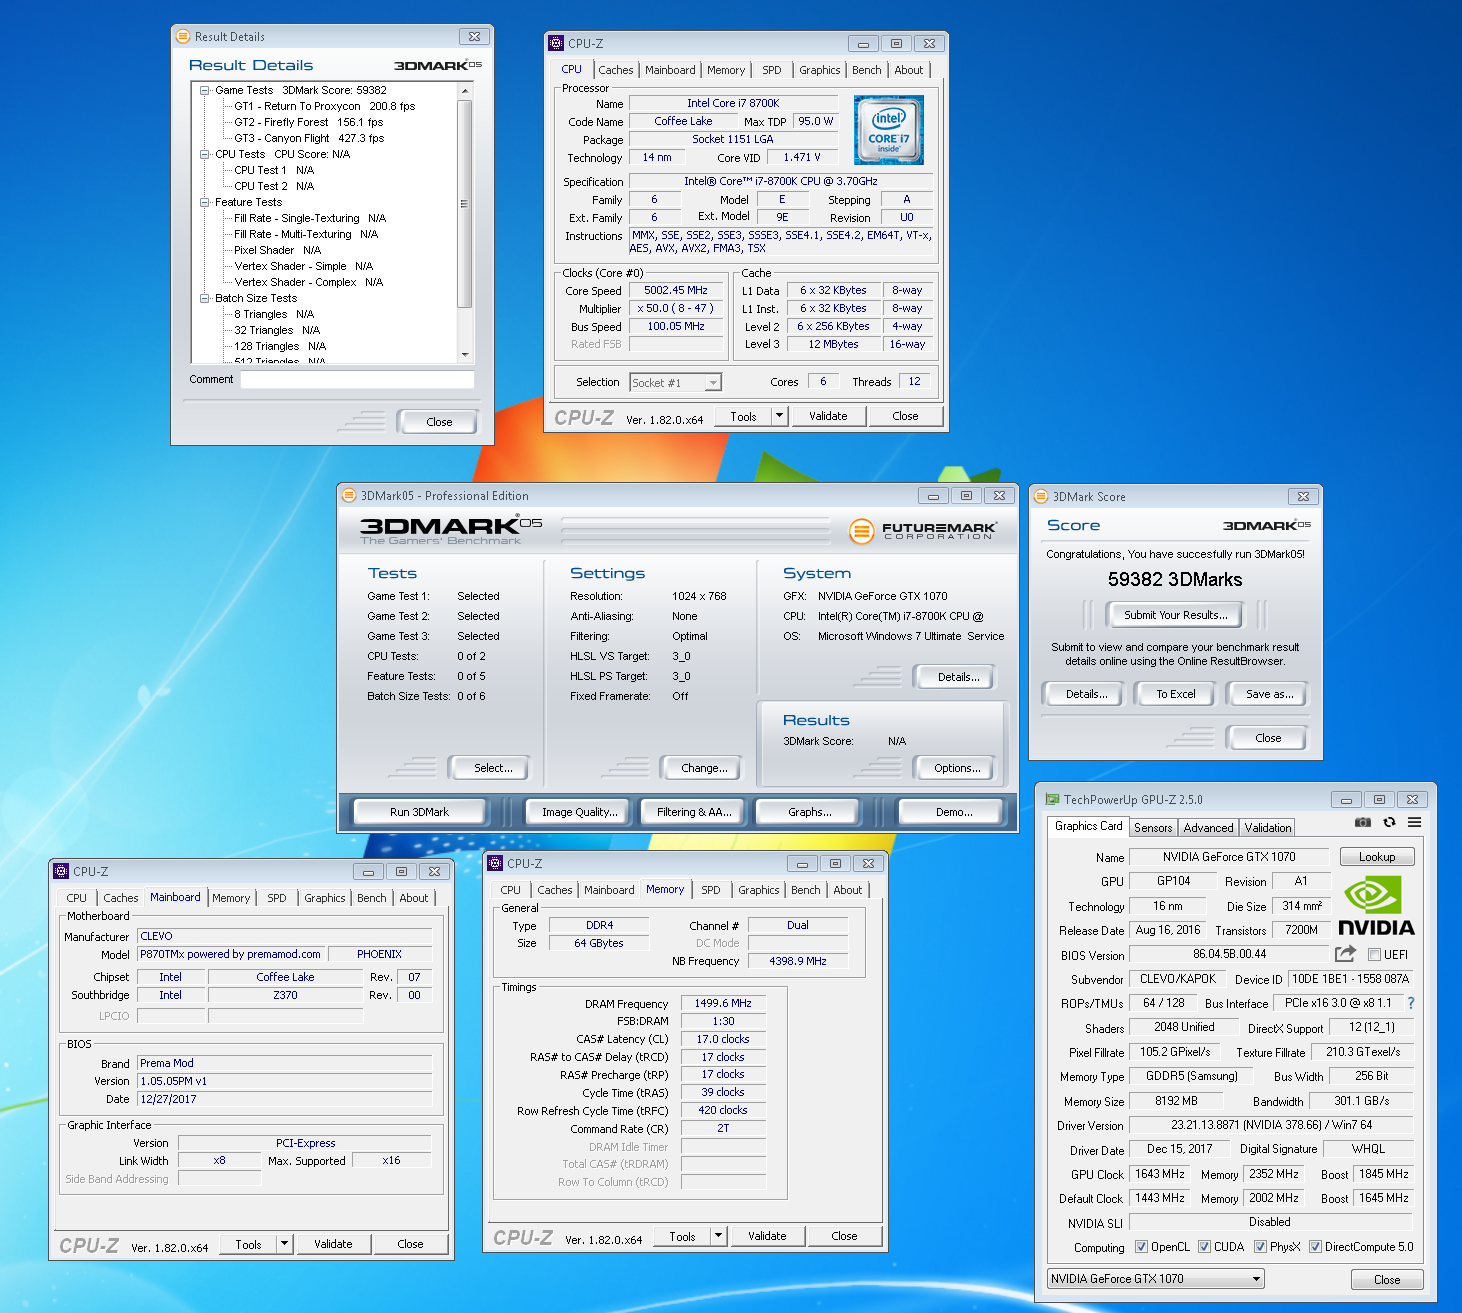Open the GPU-Z hamburger menu
The height and width of the screenshot is (1313, 1462).
coord(1414,822)
